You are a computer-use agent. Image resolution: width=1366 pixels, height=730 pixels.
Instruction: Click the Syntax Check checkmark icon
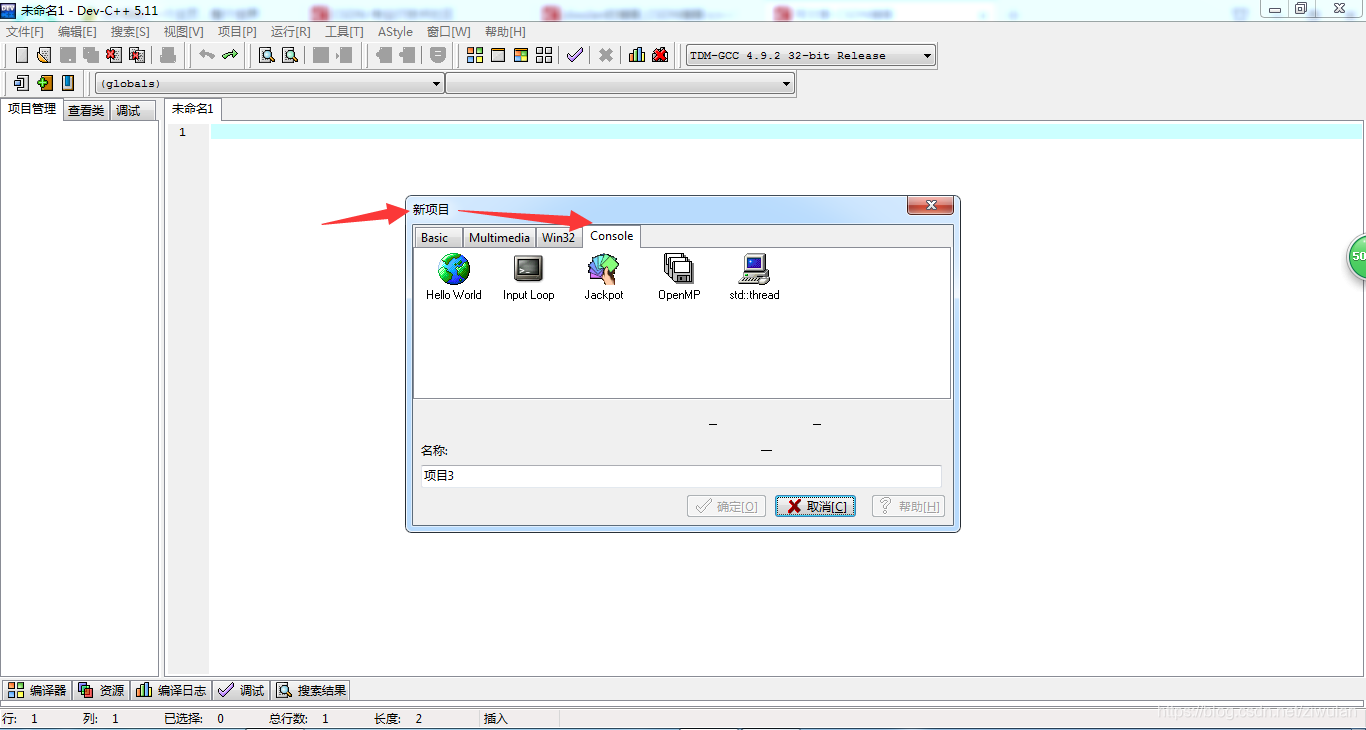tap(575, 55)
